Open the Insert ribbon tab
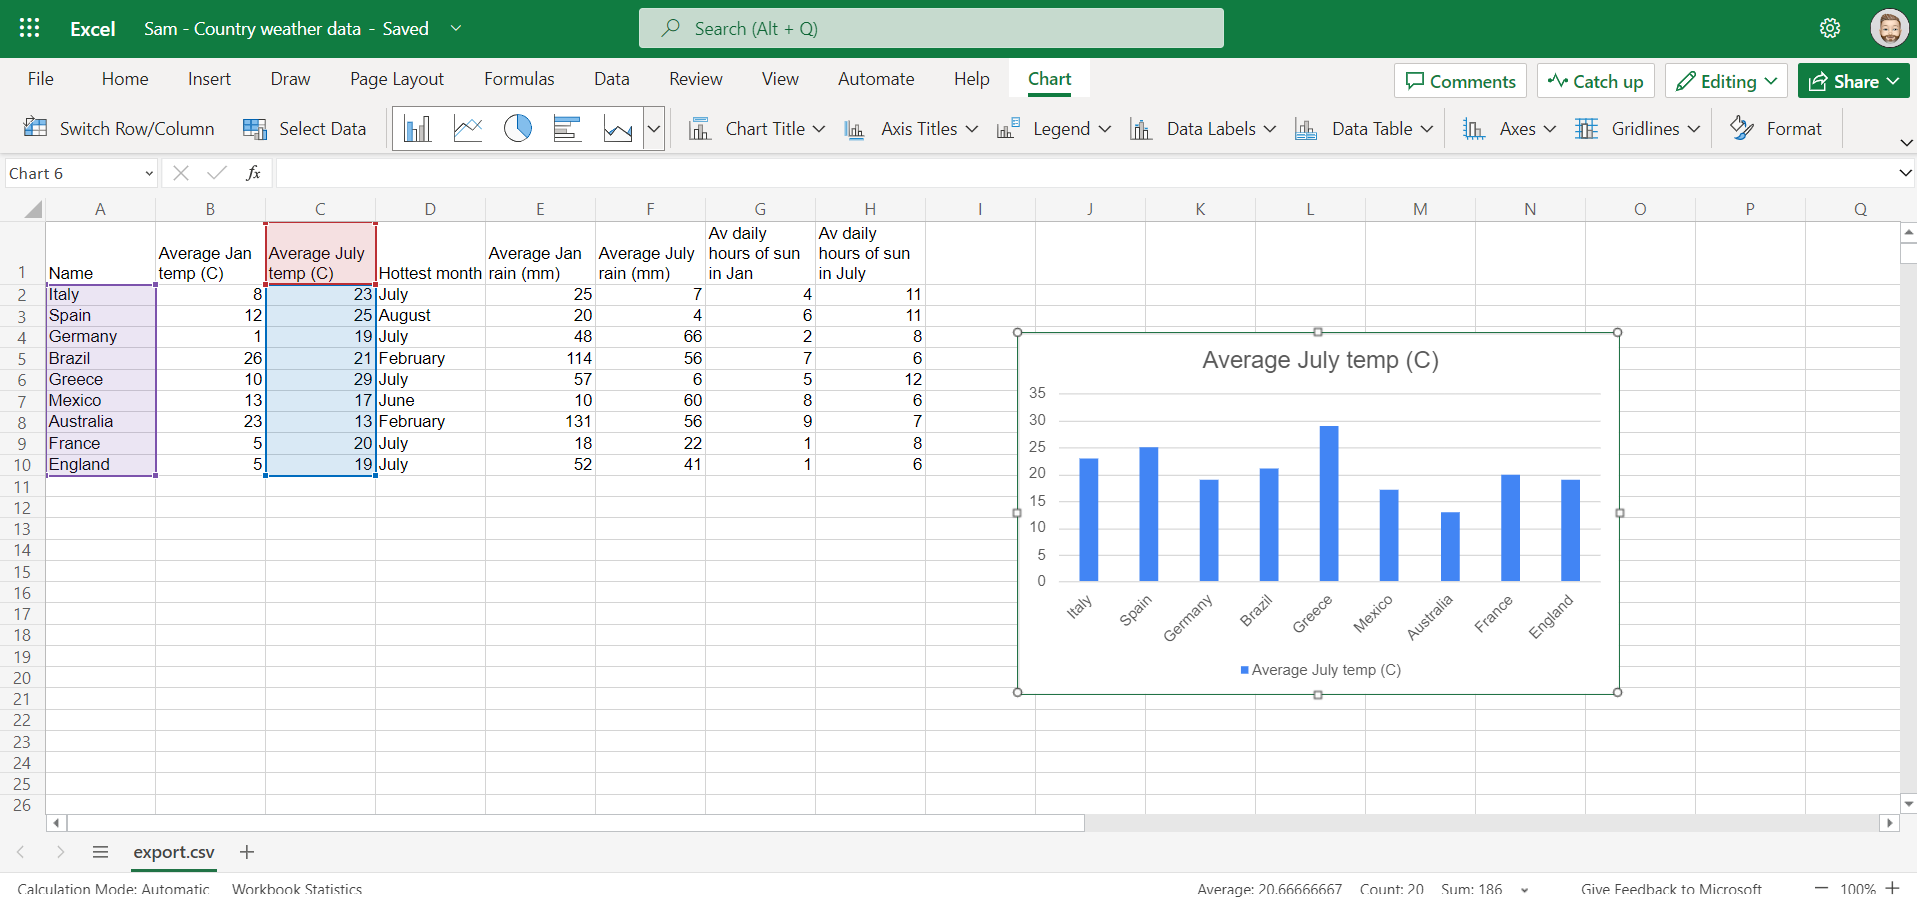The height and width of the screenshot is (897, 1917). click(209, 79)
